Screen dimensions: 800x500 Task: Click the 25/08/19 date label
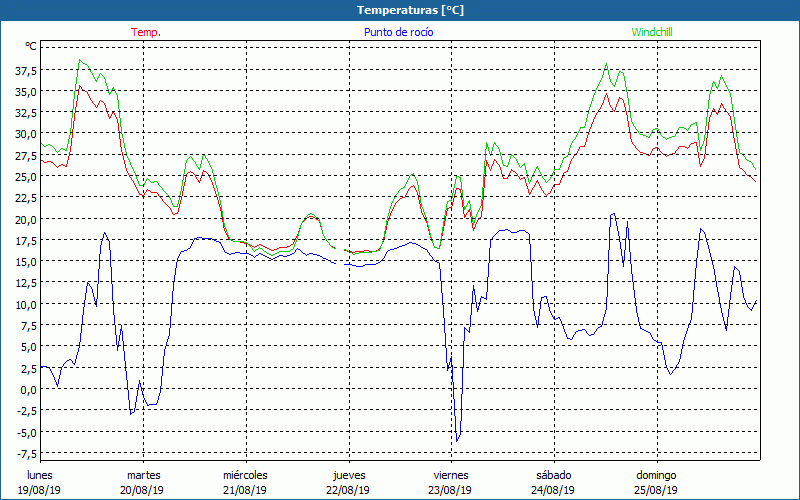tap(656, 490)
